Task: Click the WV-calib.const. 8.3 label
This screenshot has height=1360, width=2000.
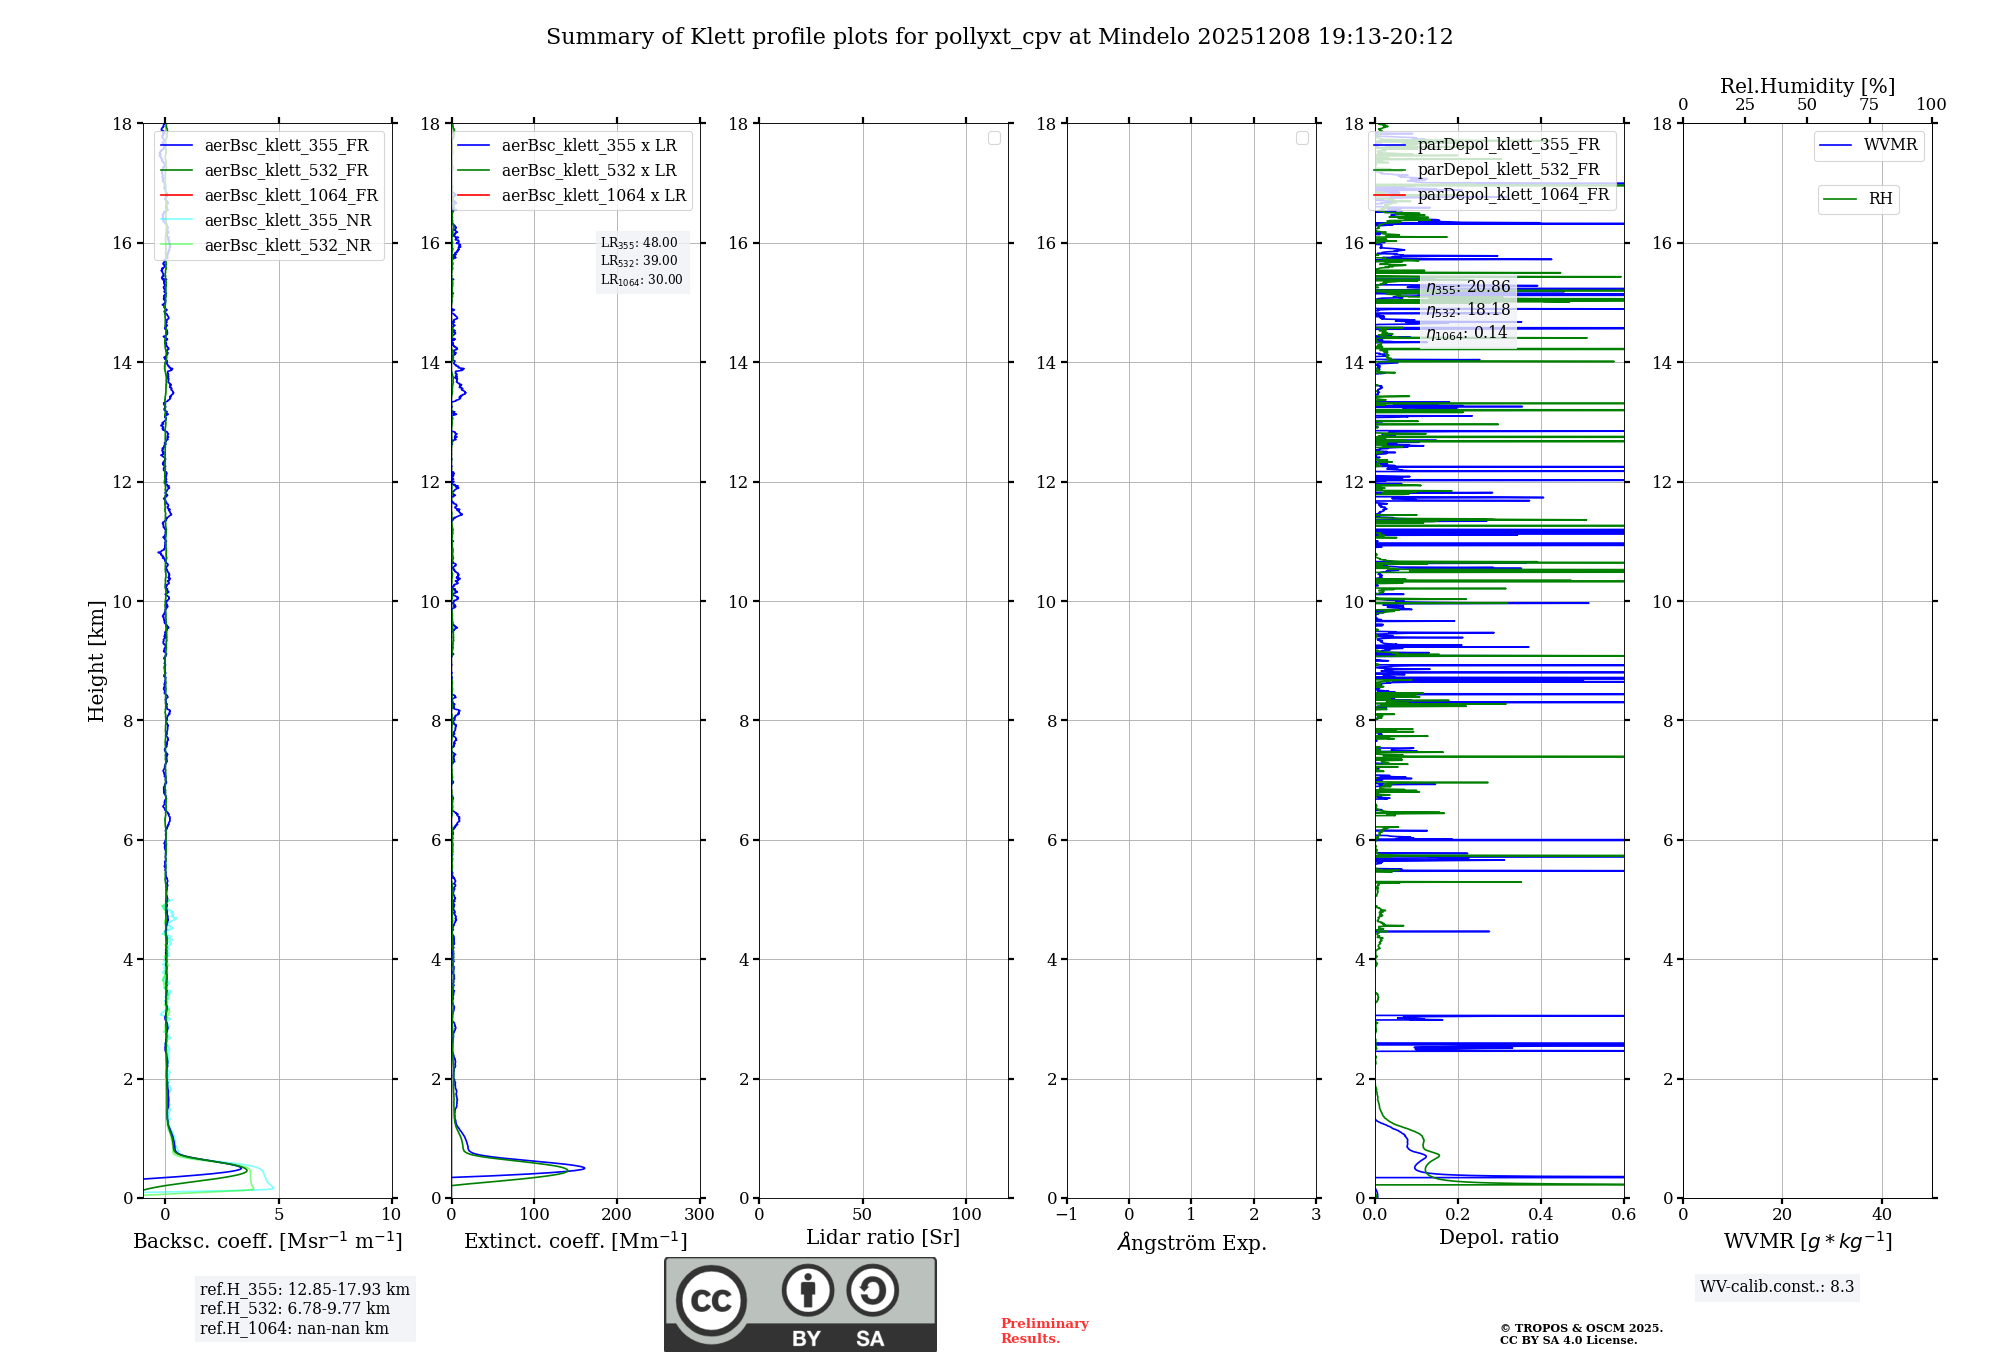Action: [1777, 1287]
